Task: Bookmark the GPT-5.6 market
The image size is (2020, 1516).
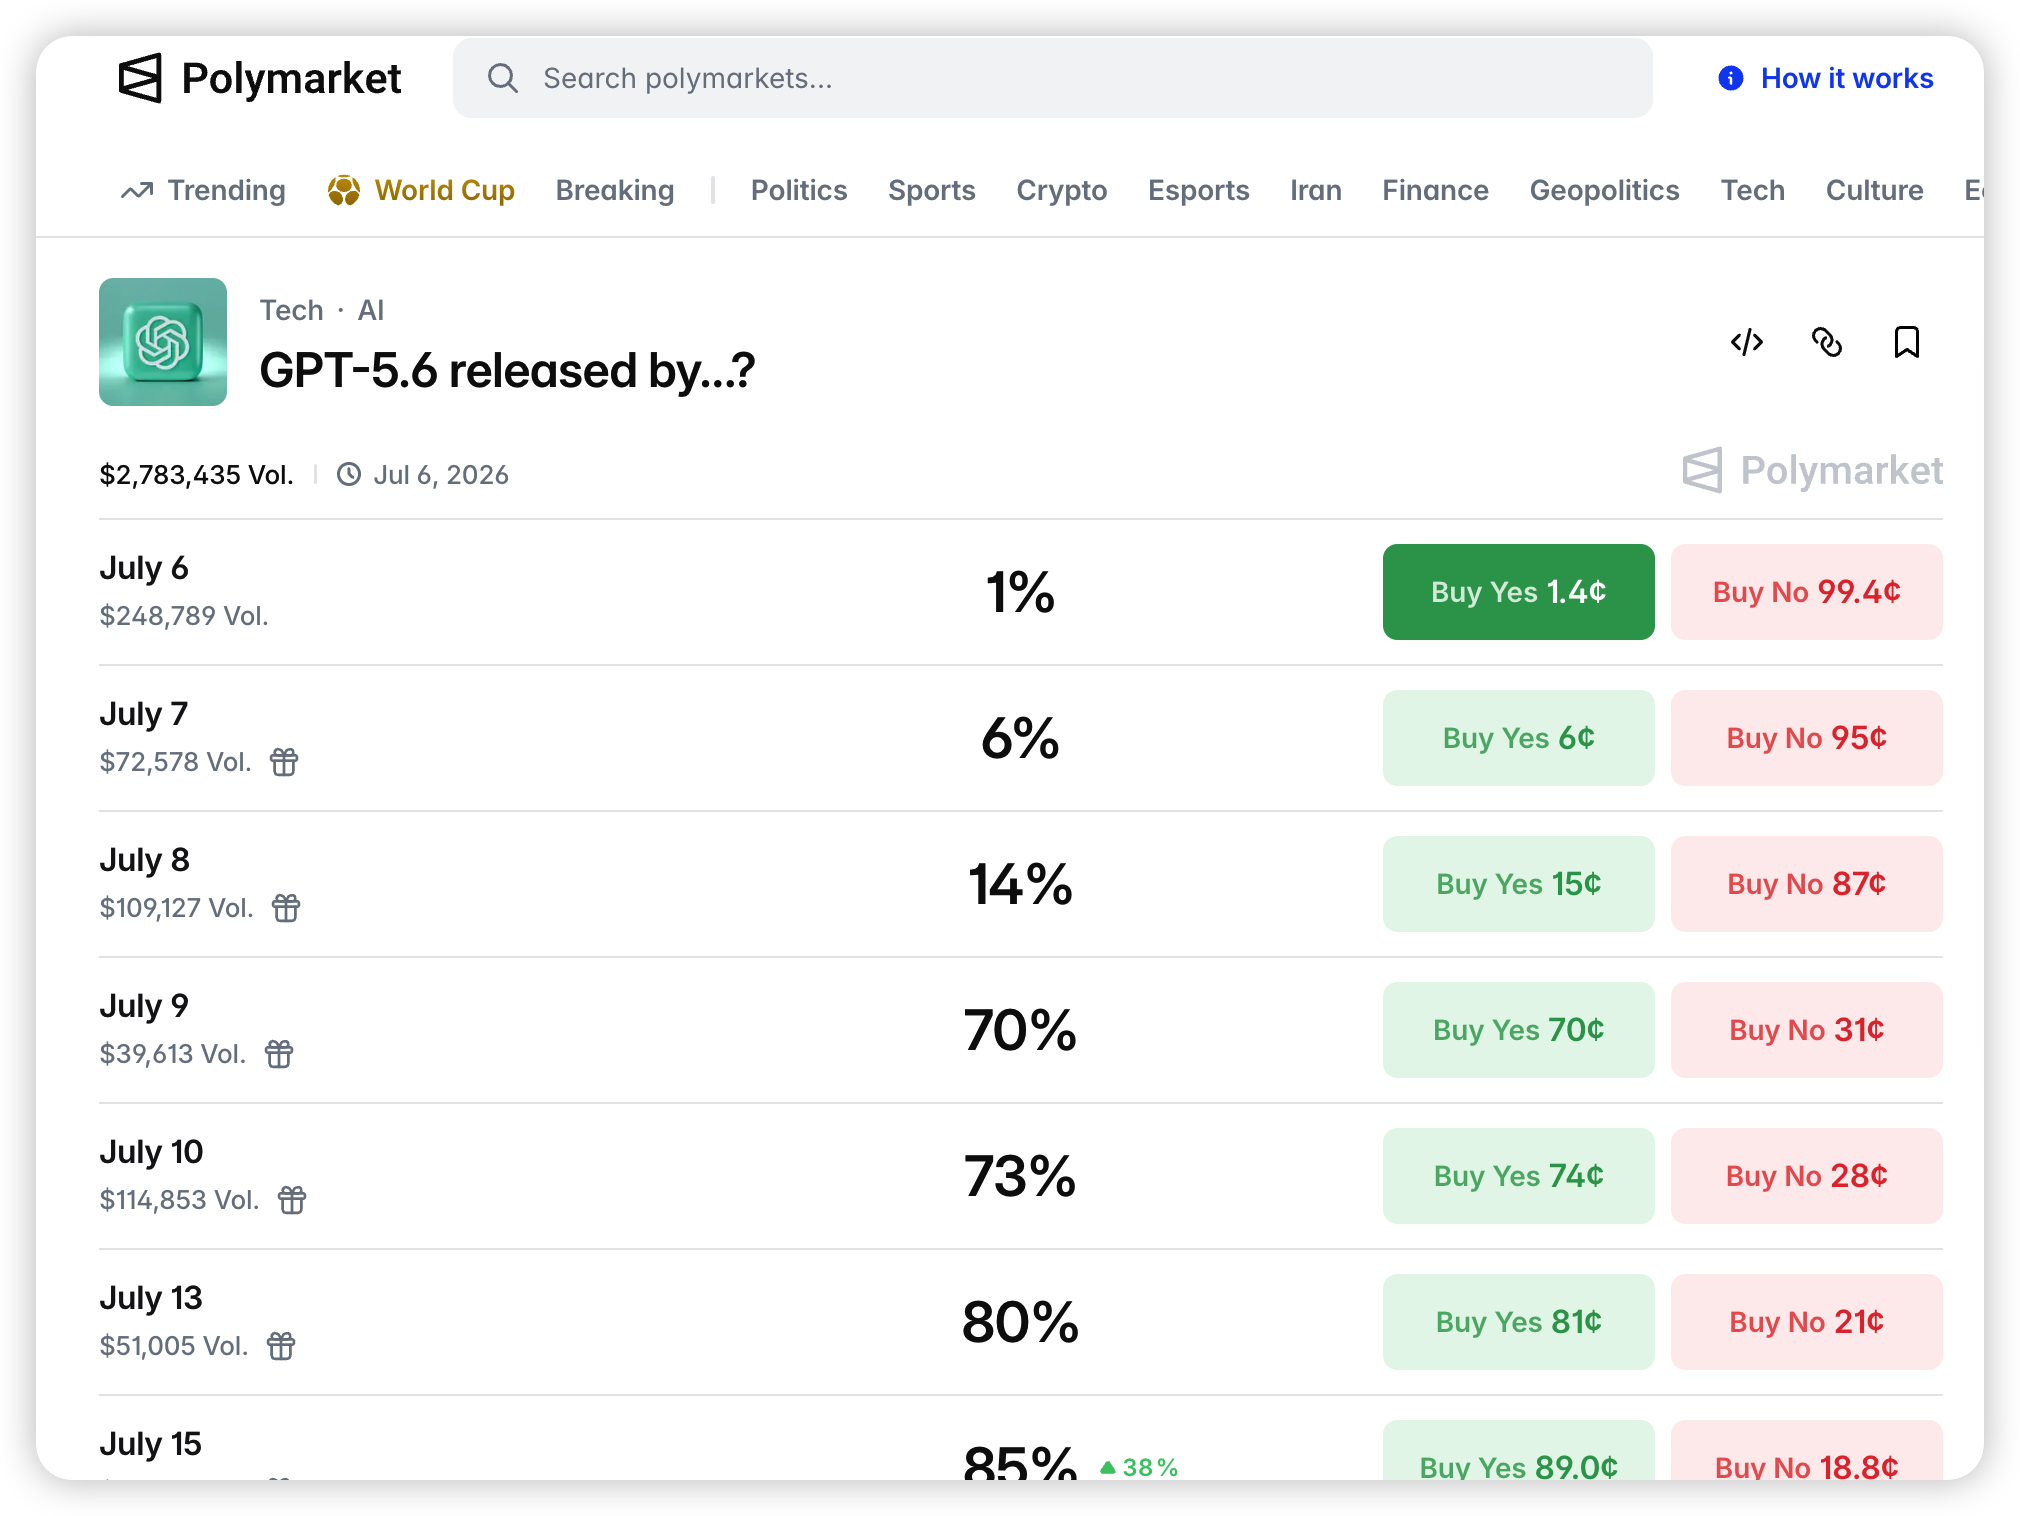Action: 1907,342
